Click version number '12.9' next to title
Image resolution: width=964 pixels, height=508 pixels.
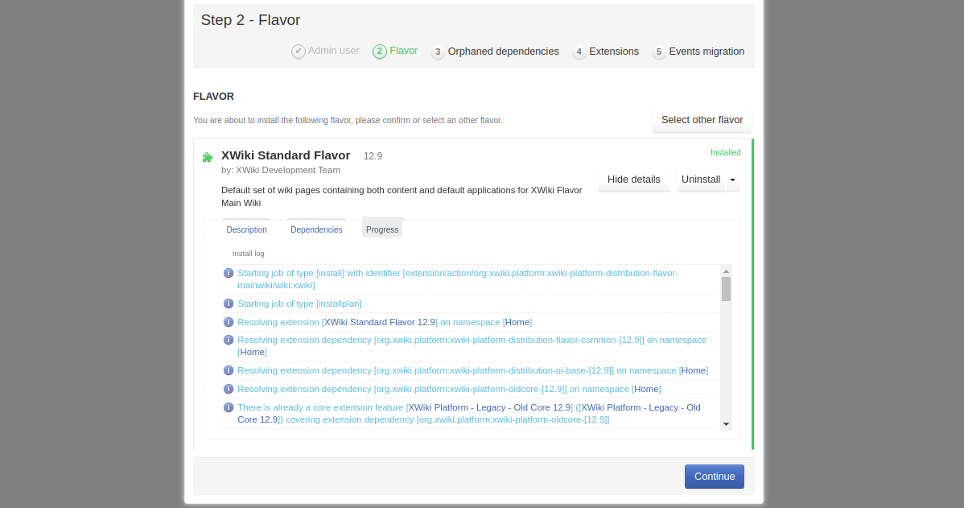373,156
